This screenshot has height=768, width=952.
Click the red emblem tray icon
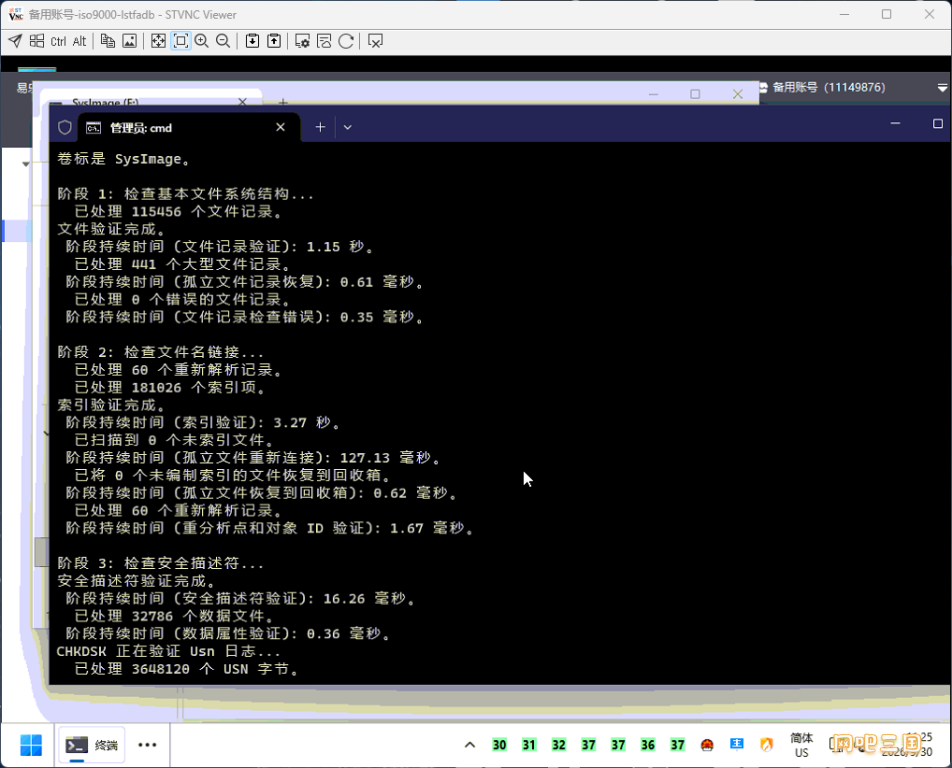pyautogui.click(x=707, y=745)
